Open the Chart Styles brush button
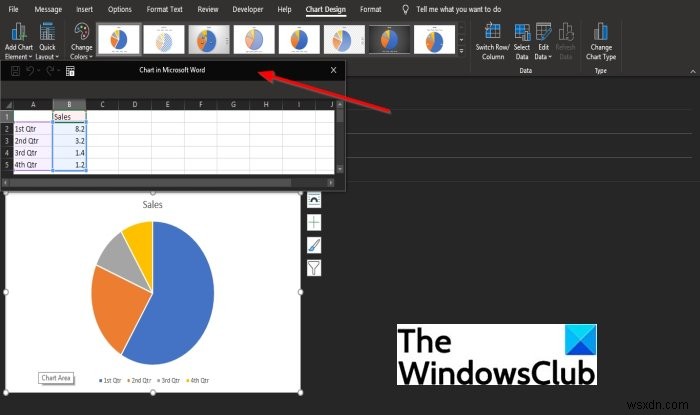700x415 pixels. (x=314, y=245)
